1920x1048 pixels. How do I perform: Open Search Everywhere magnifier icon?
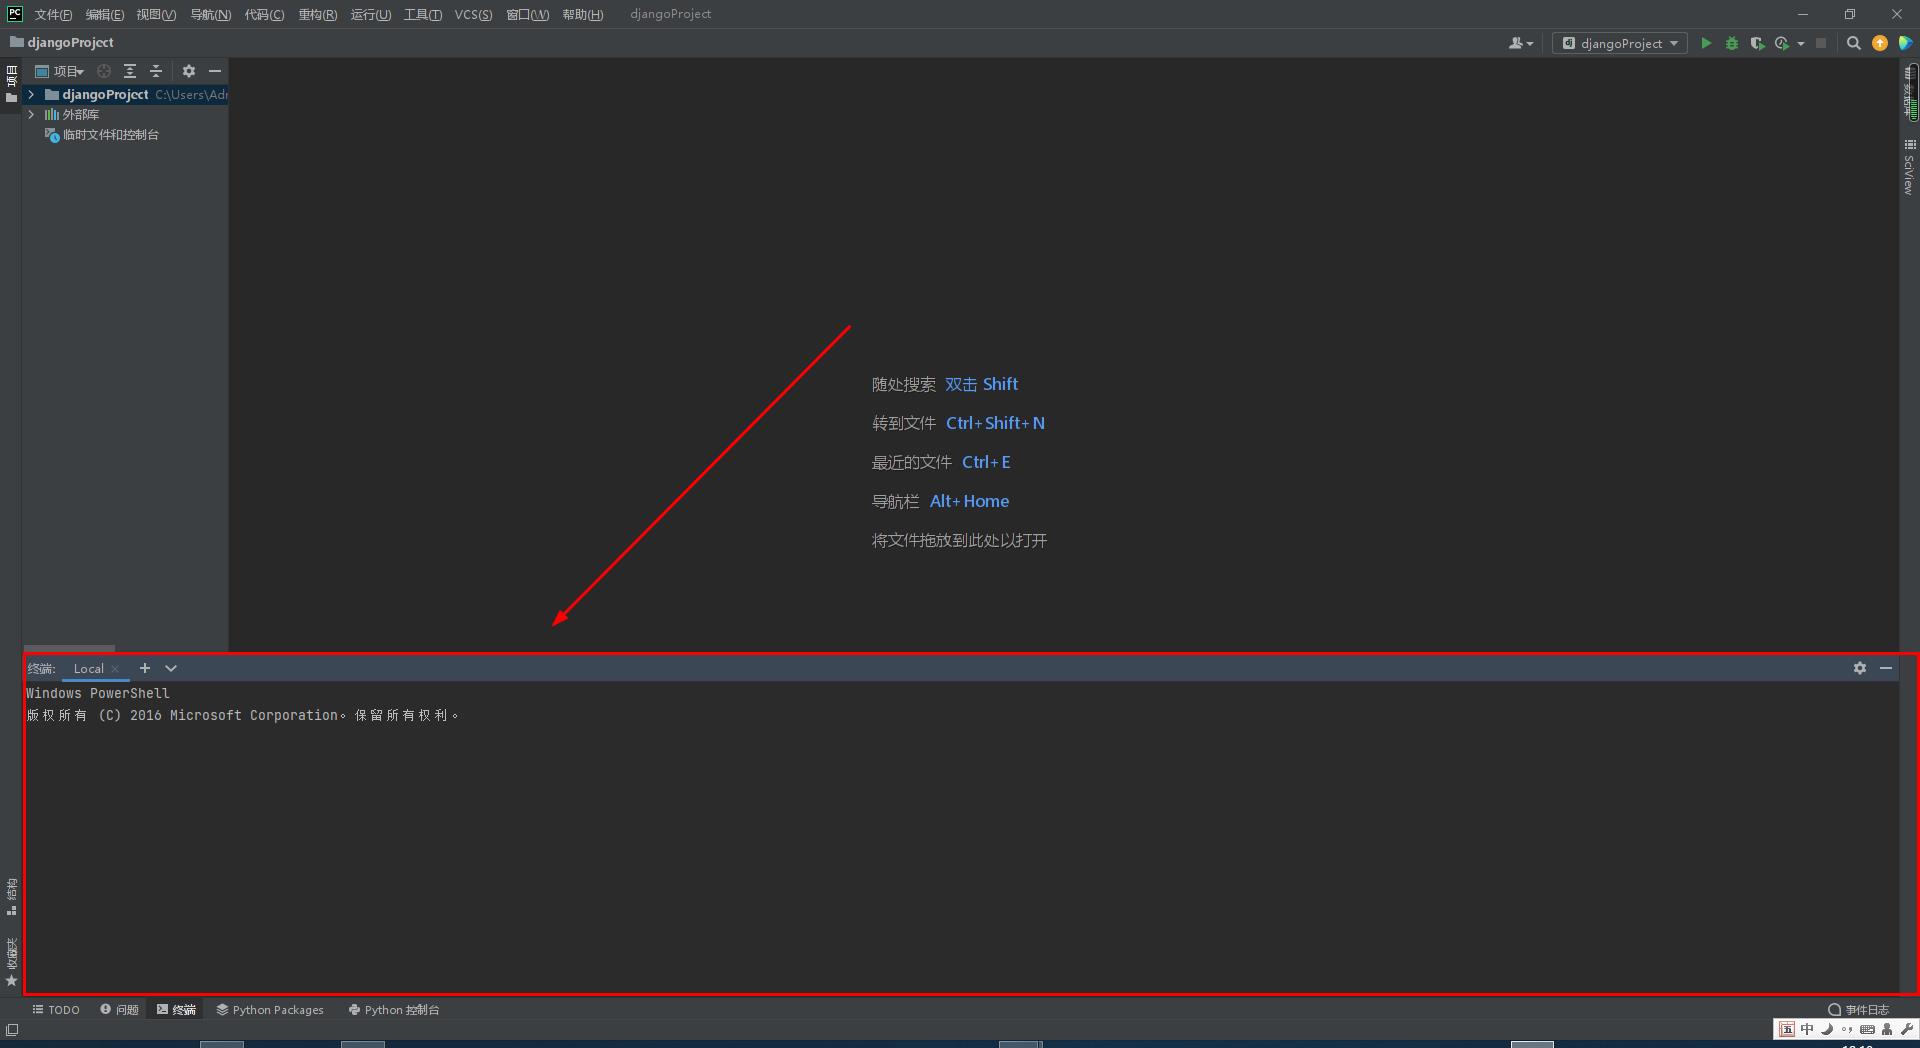point(1853,43)
